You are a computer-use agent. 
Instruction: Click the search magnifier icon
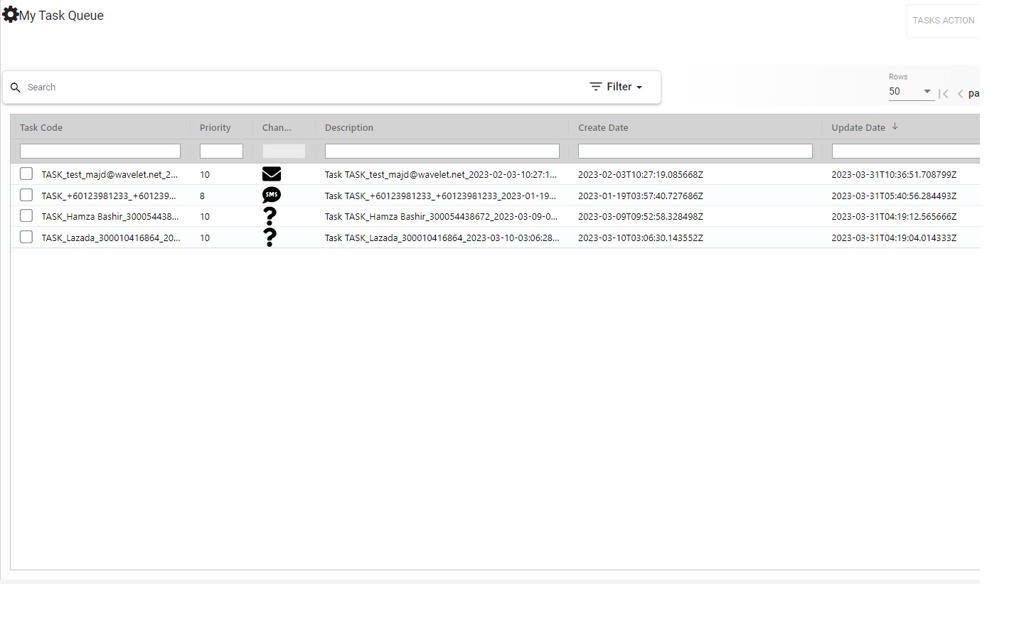coord(15,88)
